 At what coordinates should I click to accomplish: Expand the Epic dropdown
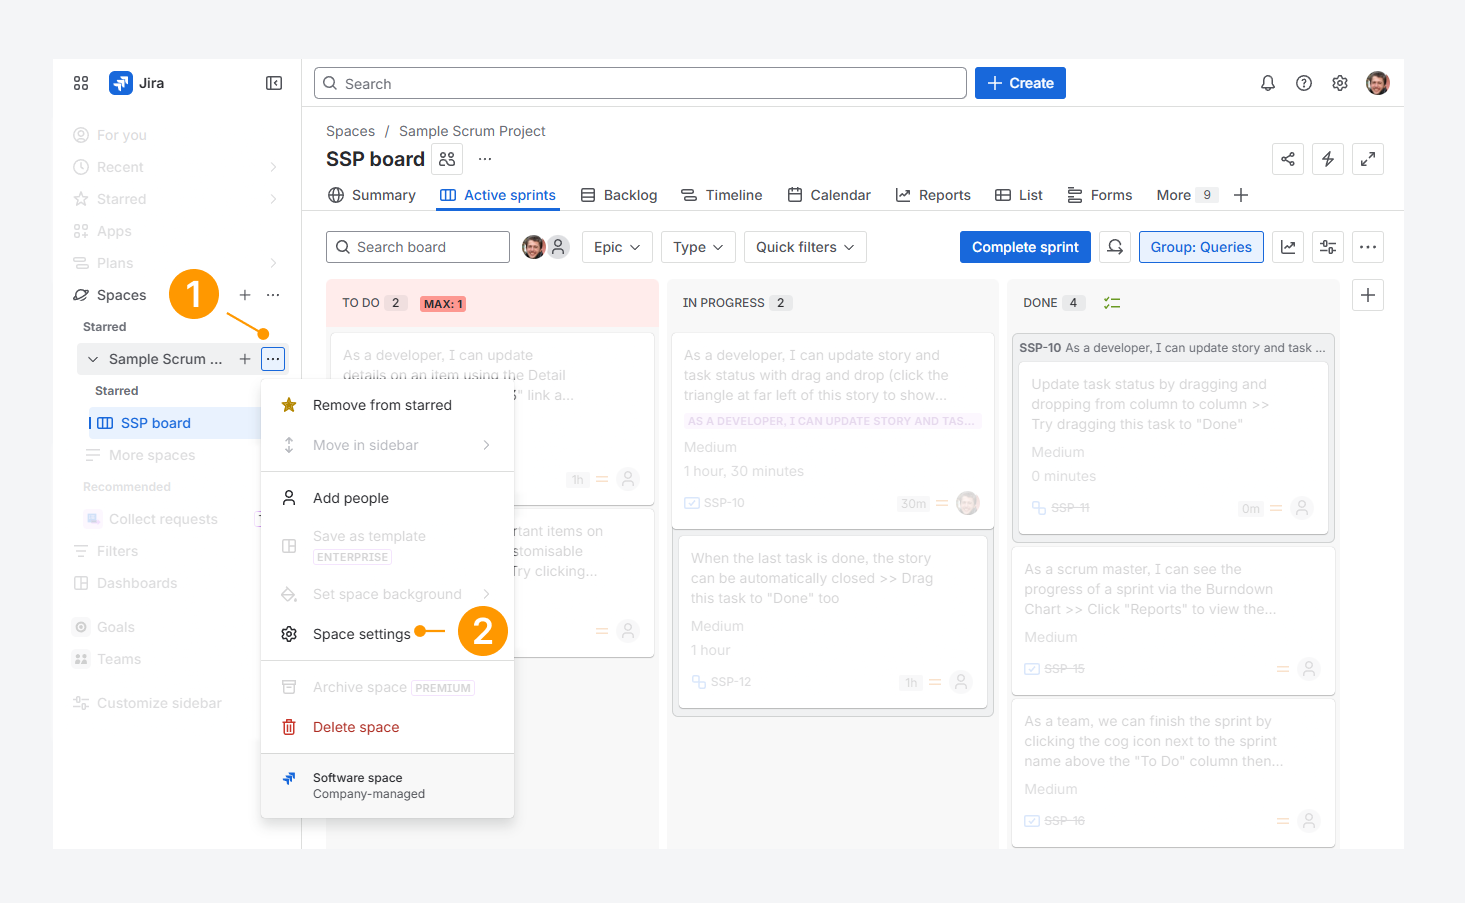[617, 247]
